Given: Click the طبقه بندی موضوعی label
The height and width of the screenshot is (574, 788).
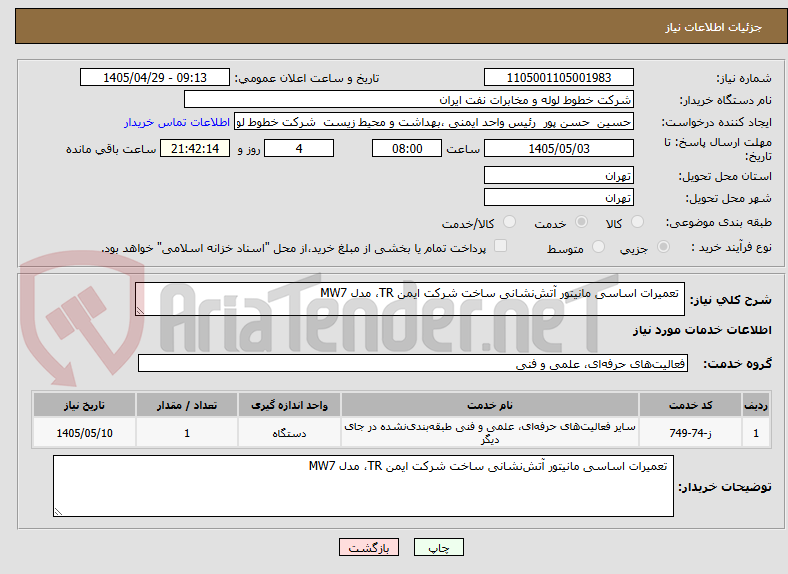Looking at the screenshot, I should (x=719, y=222).
